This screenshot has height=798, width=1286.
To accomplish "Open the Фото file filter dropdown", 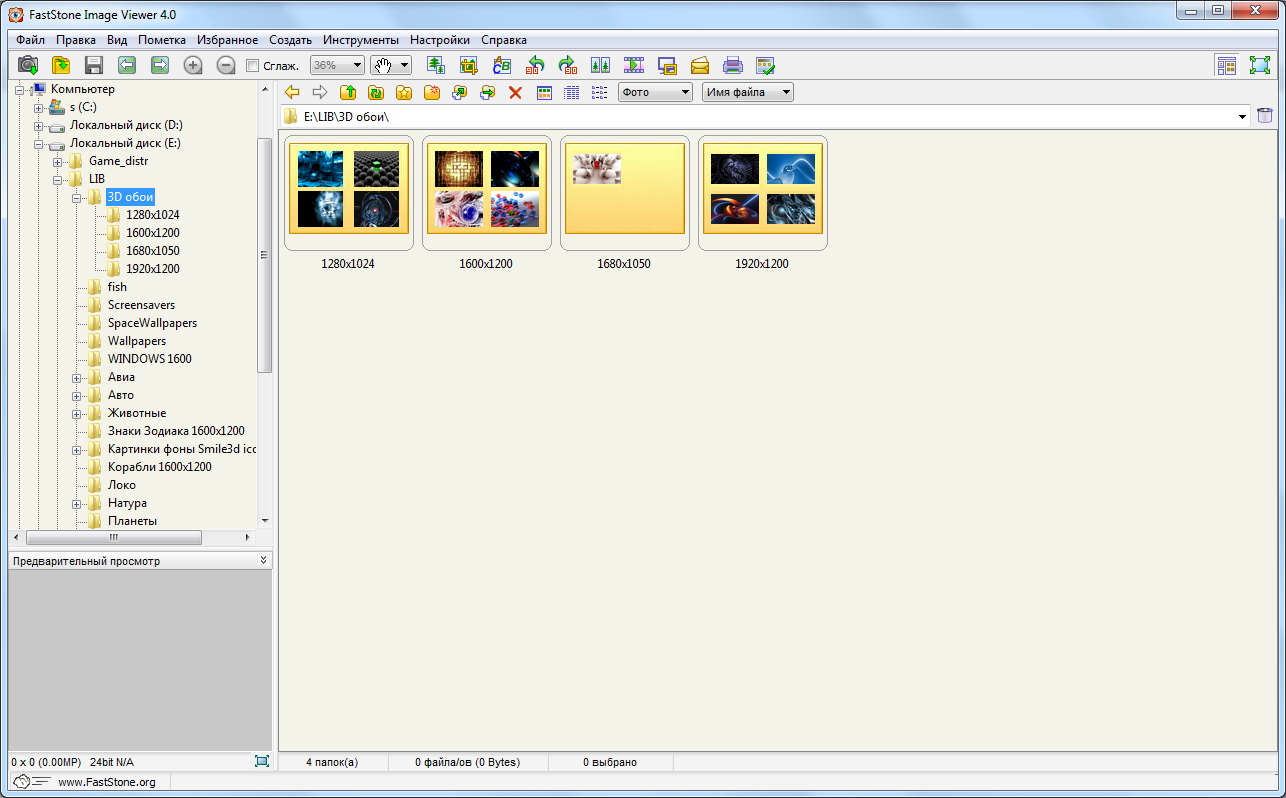I will pos(655,92).
